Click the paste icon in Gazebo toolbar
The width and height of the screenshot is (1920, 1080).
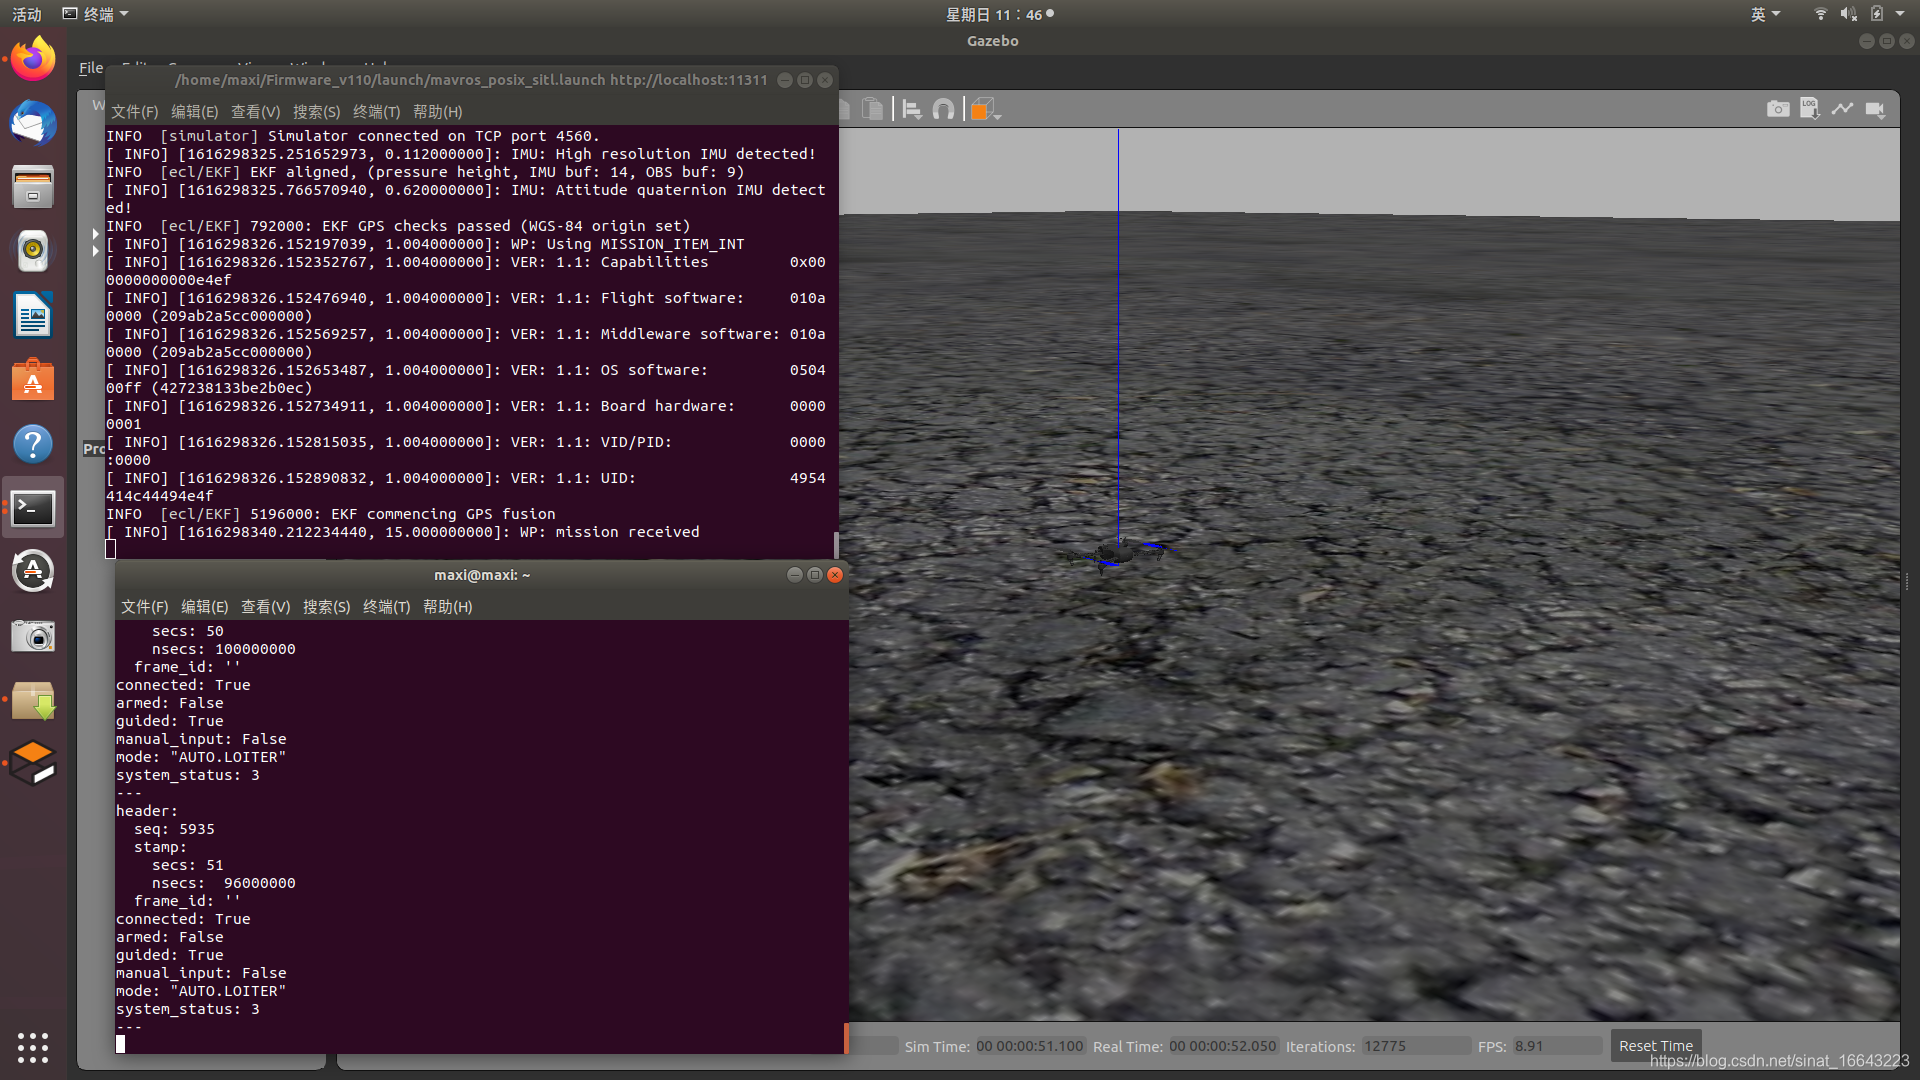[x=873, y=109]
